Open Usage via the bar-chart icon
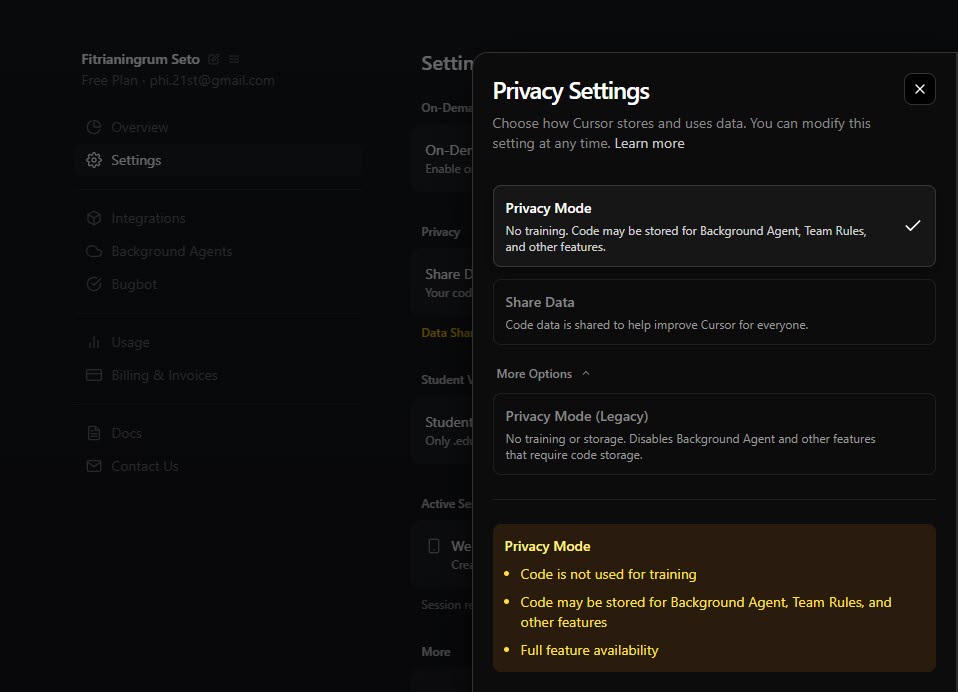 (x=92, y=342)
